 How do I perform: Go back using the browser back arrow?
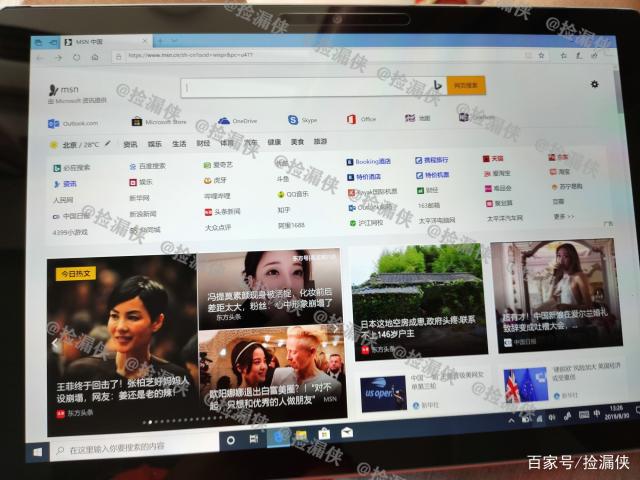pyautogui.click(x=40, y=58)
